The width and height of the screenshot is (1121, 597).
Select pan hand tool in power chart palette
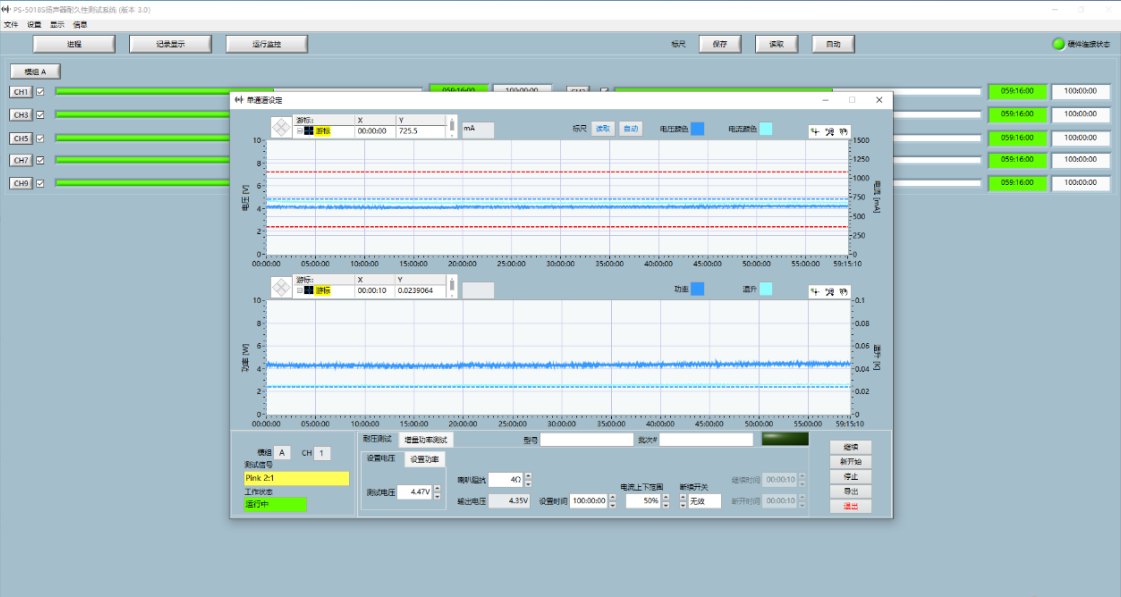click(843, 292)
